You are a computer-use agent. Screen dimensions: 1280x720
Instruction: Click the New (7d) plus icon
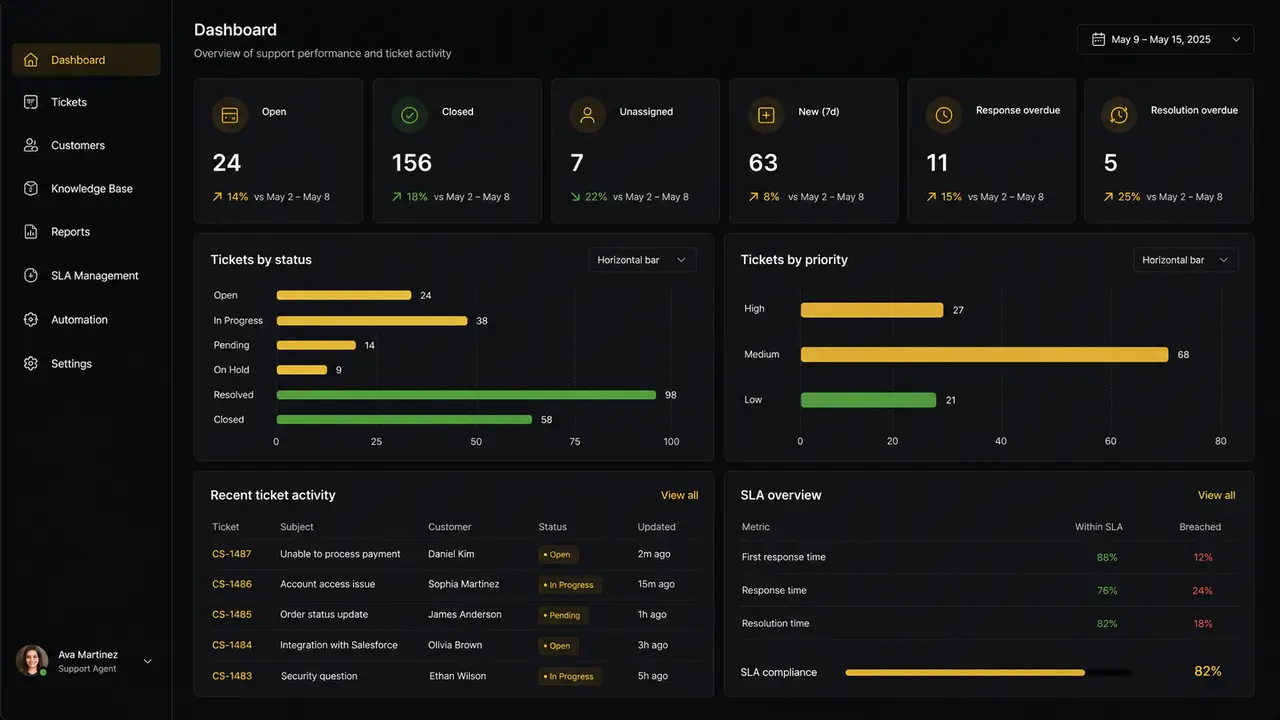point(766,115)
